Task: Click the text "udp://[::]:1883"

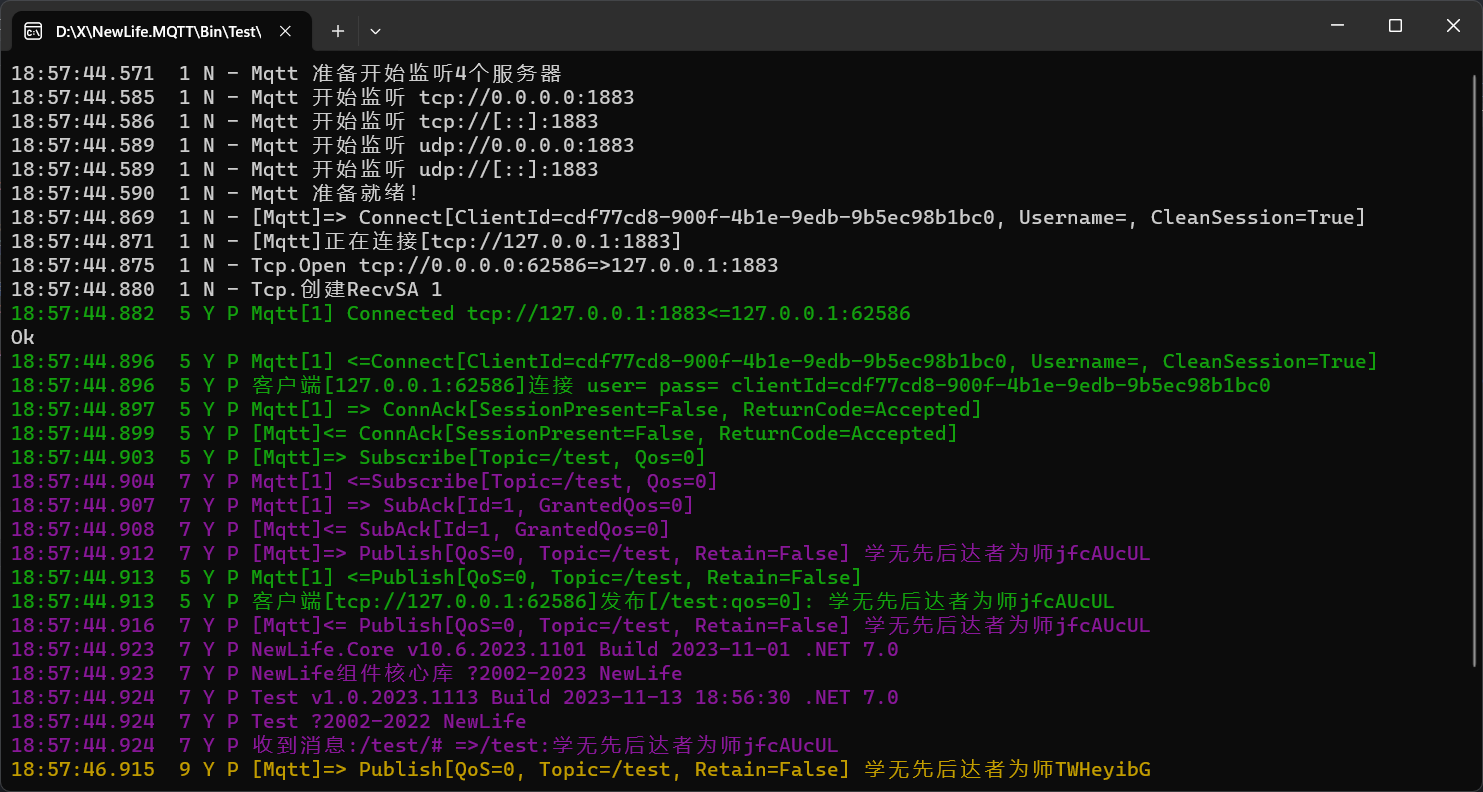Action: pyautogui.click(x=508, y=169)
